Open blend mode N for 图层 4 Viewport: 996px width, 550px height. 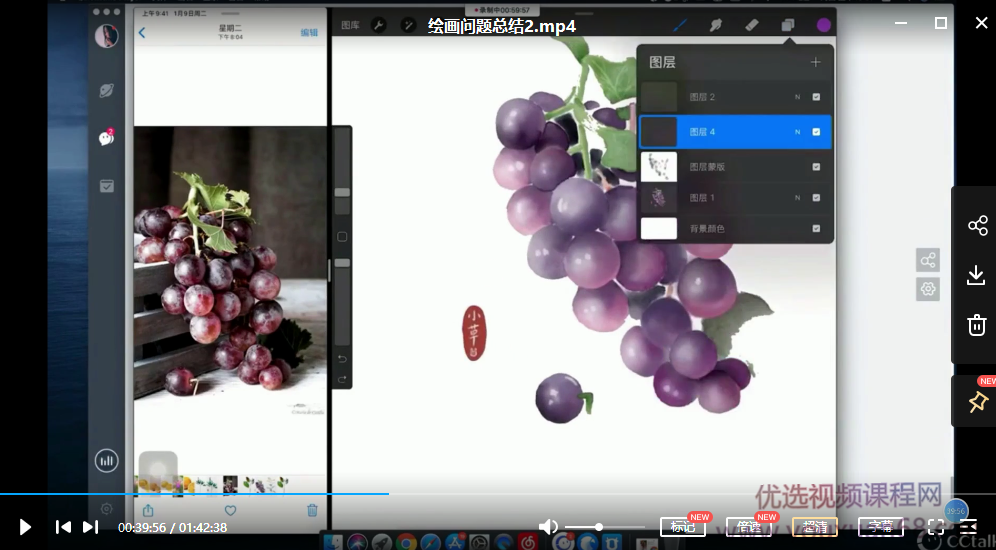pos(797,132)
